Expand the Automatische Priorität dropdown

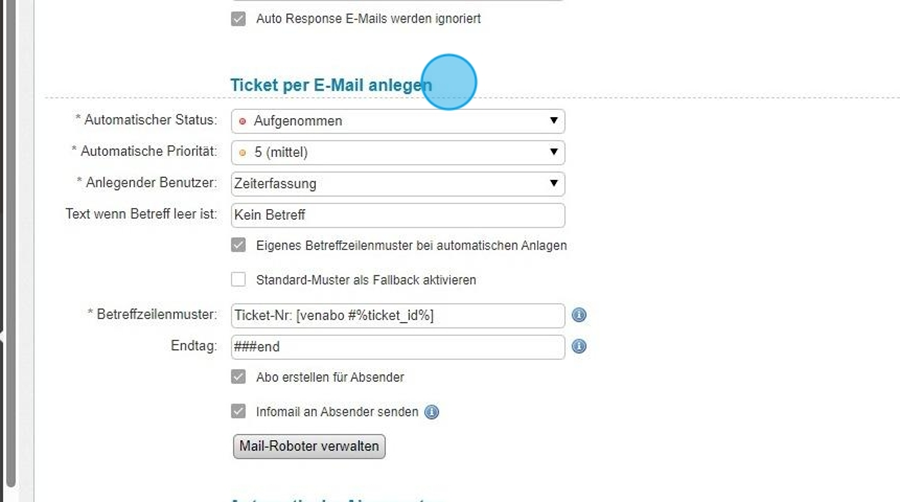click(x=397, y=153)
